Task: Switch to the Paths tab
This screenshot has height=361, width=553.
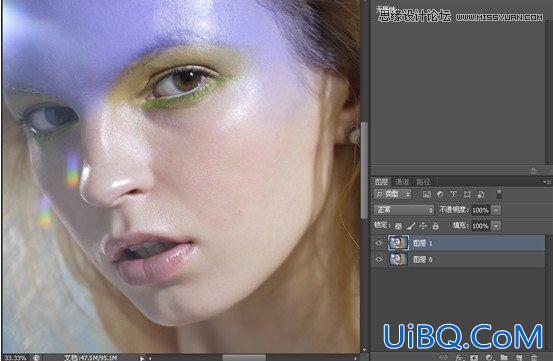Action: point(423,182)
